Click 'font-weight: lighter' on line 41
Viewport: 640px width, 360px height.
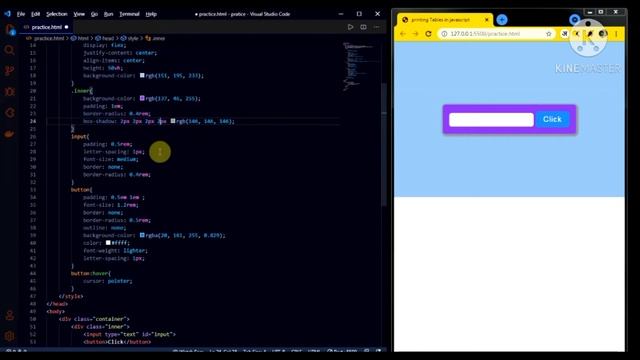(x=115, y=250)
